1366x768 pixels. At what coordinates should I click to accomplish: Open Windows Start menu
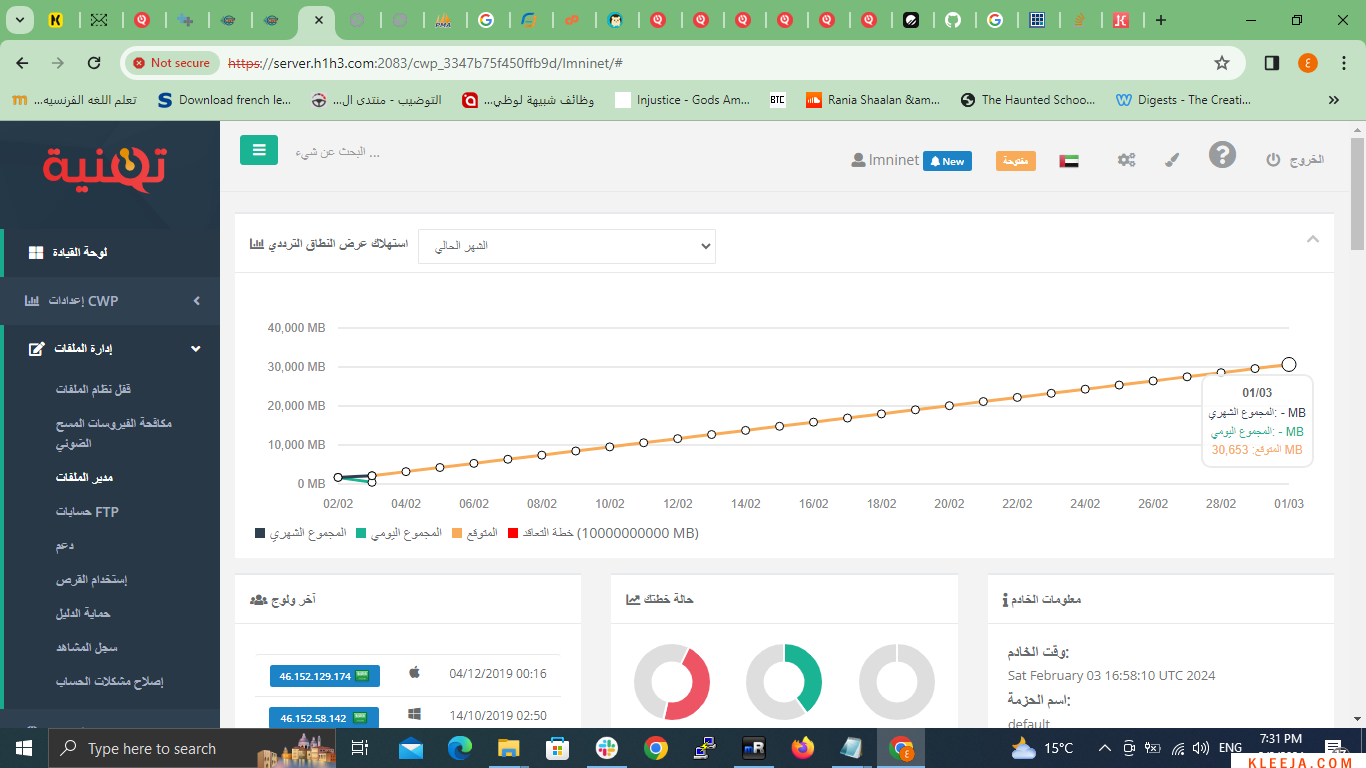[24, 748]
